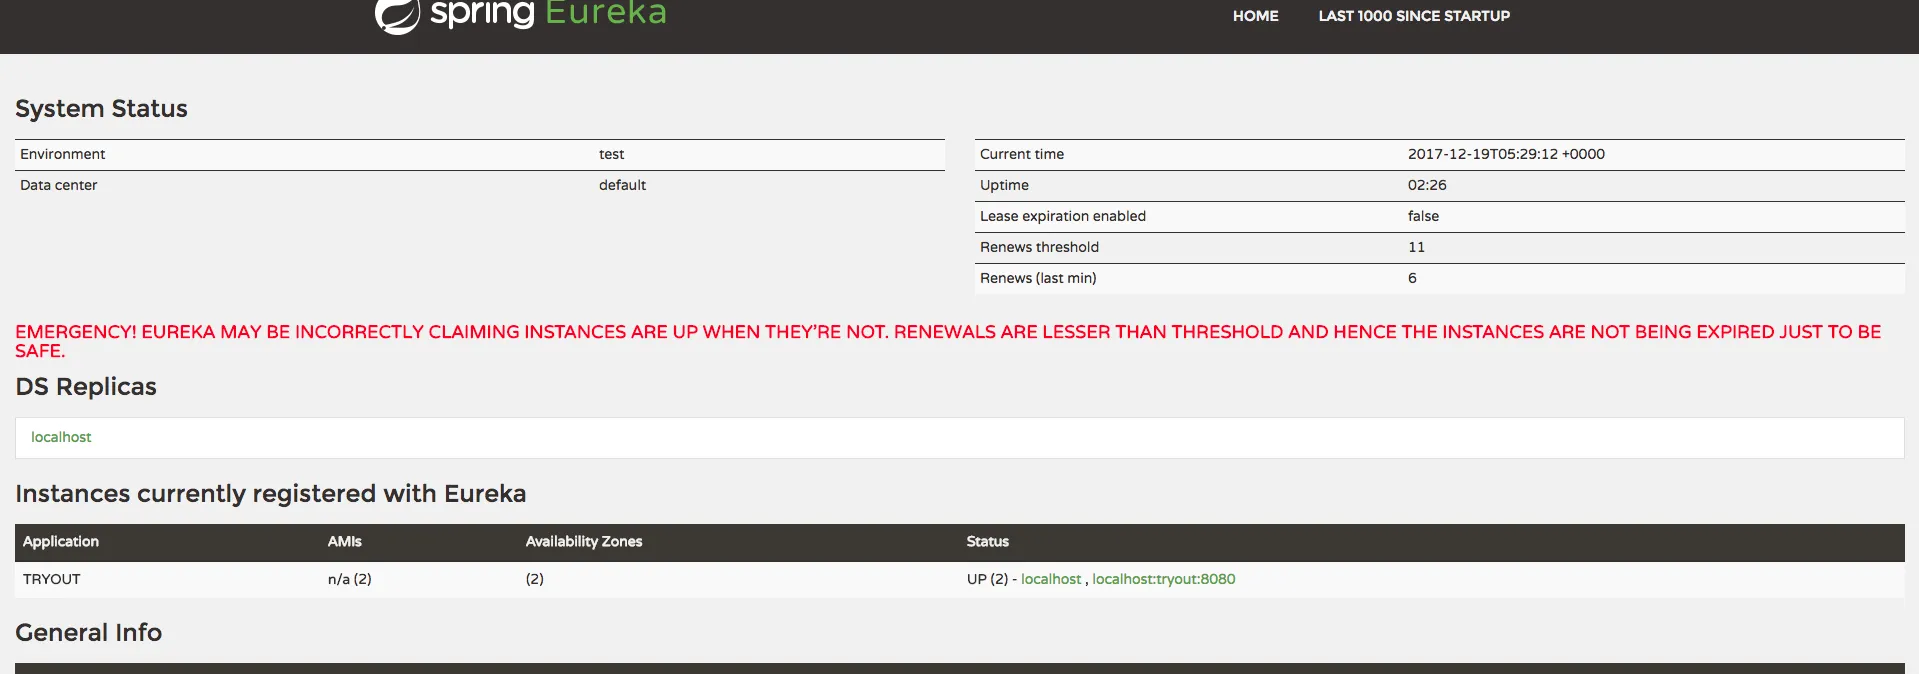
Task: Select the System Status heading
Action: point(101,108)
